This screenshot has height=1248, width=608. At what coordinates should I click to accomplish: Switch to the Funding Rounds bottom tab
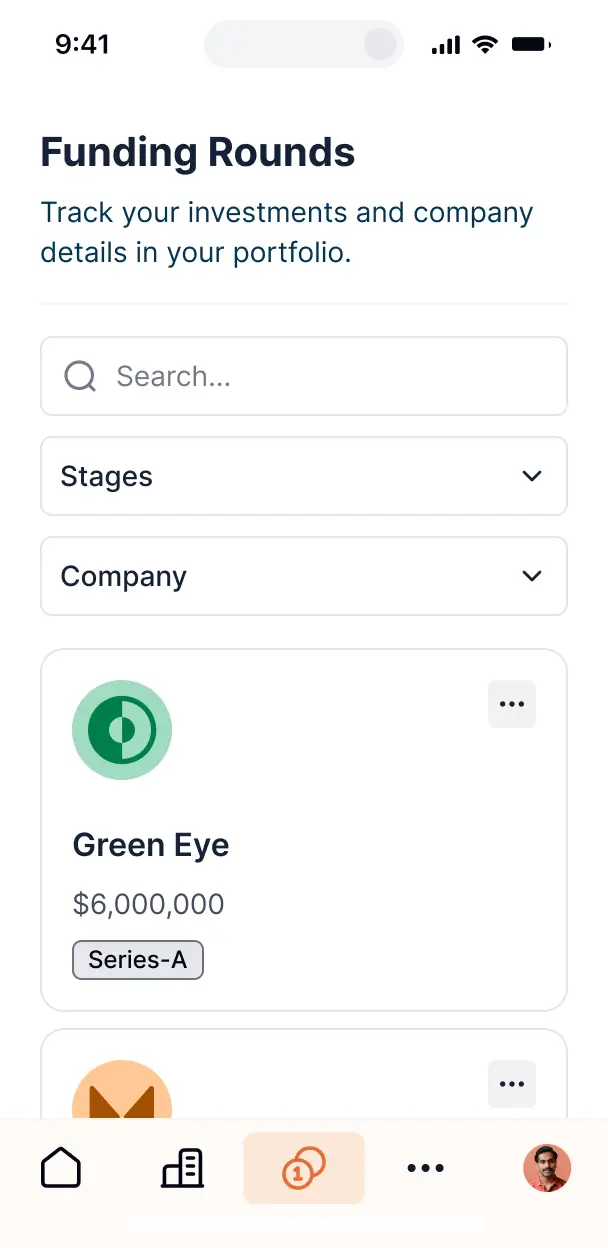304,1167
